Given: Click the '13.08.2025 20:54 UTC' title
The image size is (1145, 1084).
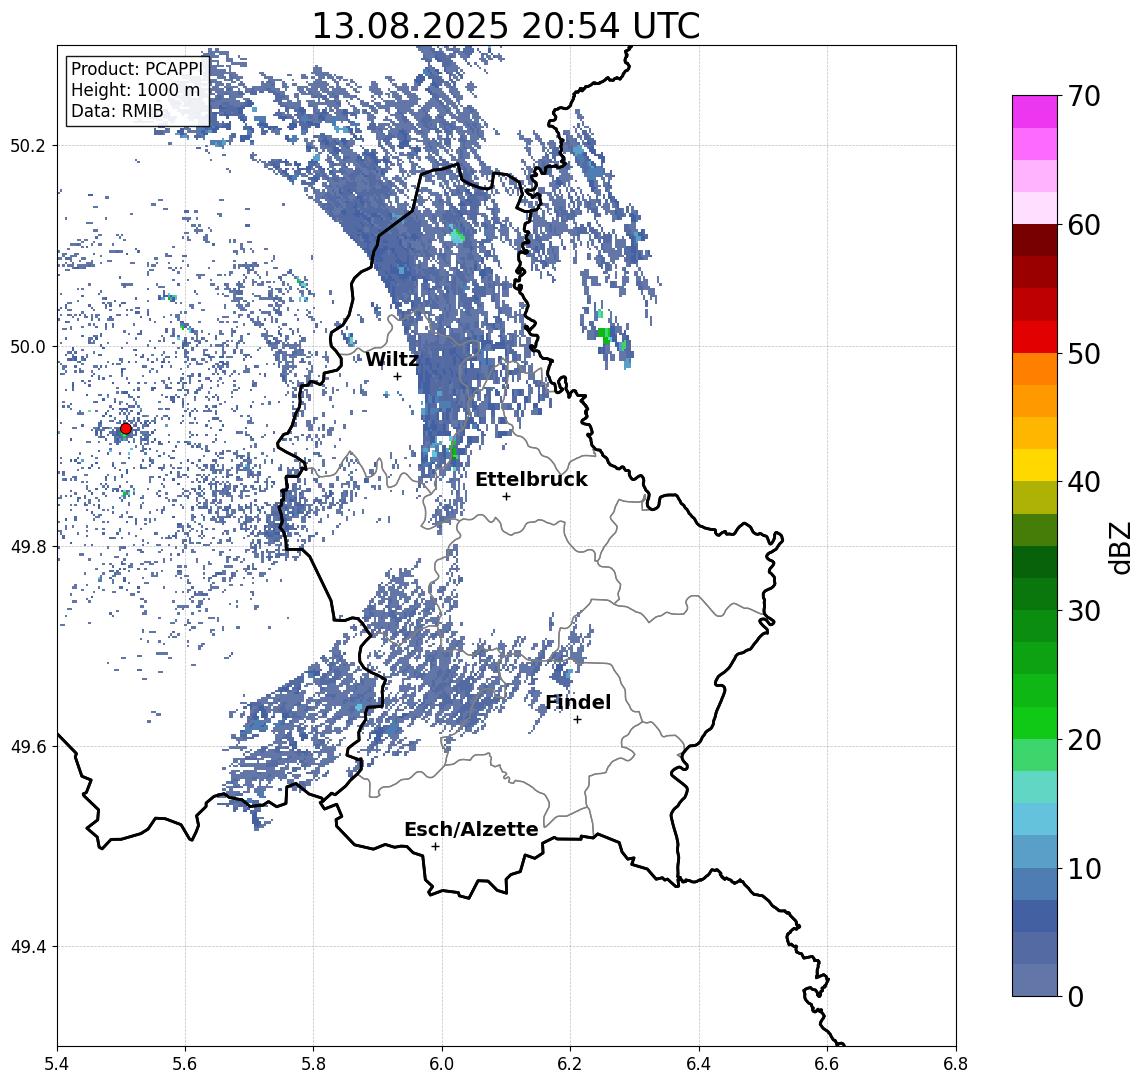Looking at the screenshot, I should point(505,26).
